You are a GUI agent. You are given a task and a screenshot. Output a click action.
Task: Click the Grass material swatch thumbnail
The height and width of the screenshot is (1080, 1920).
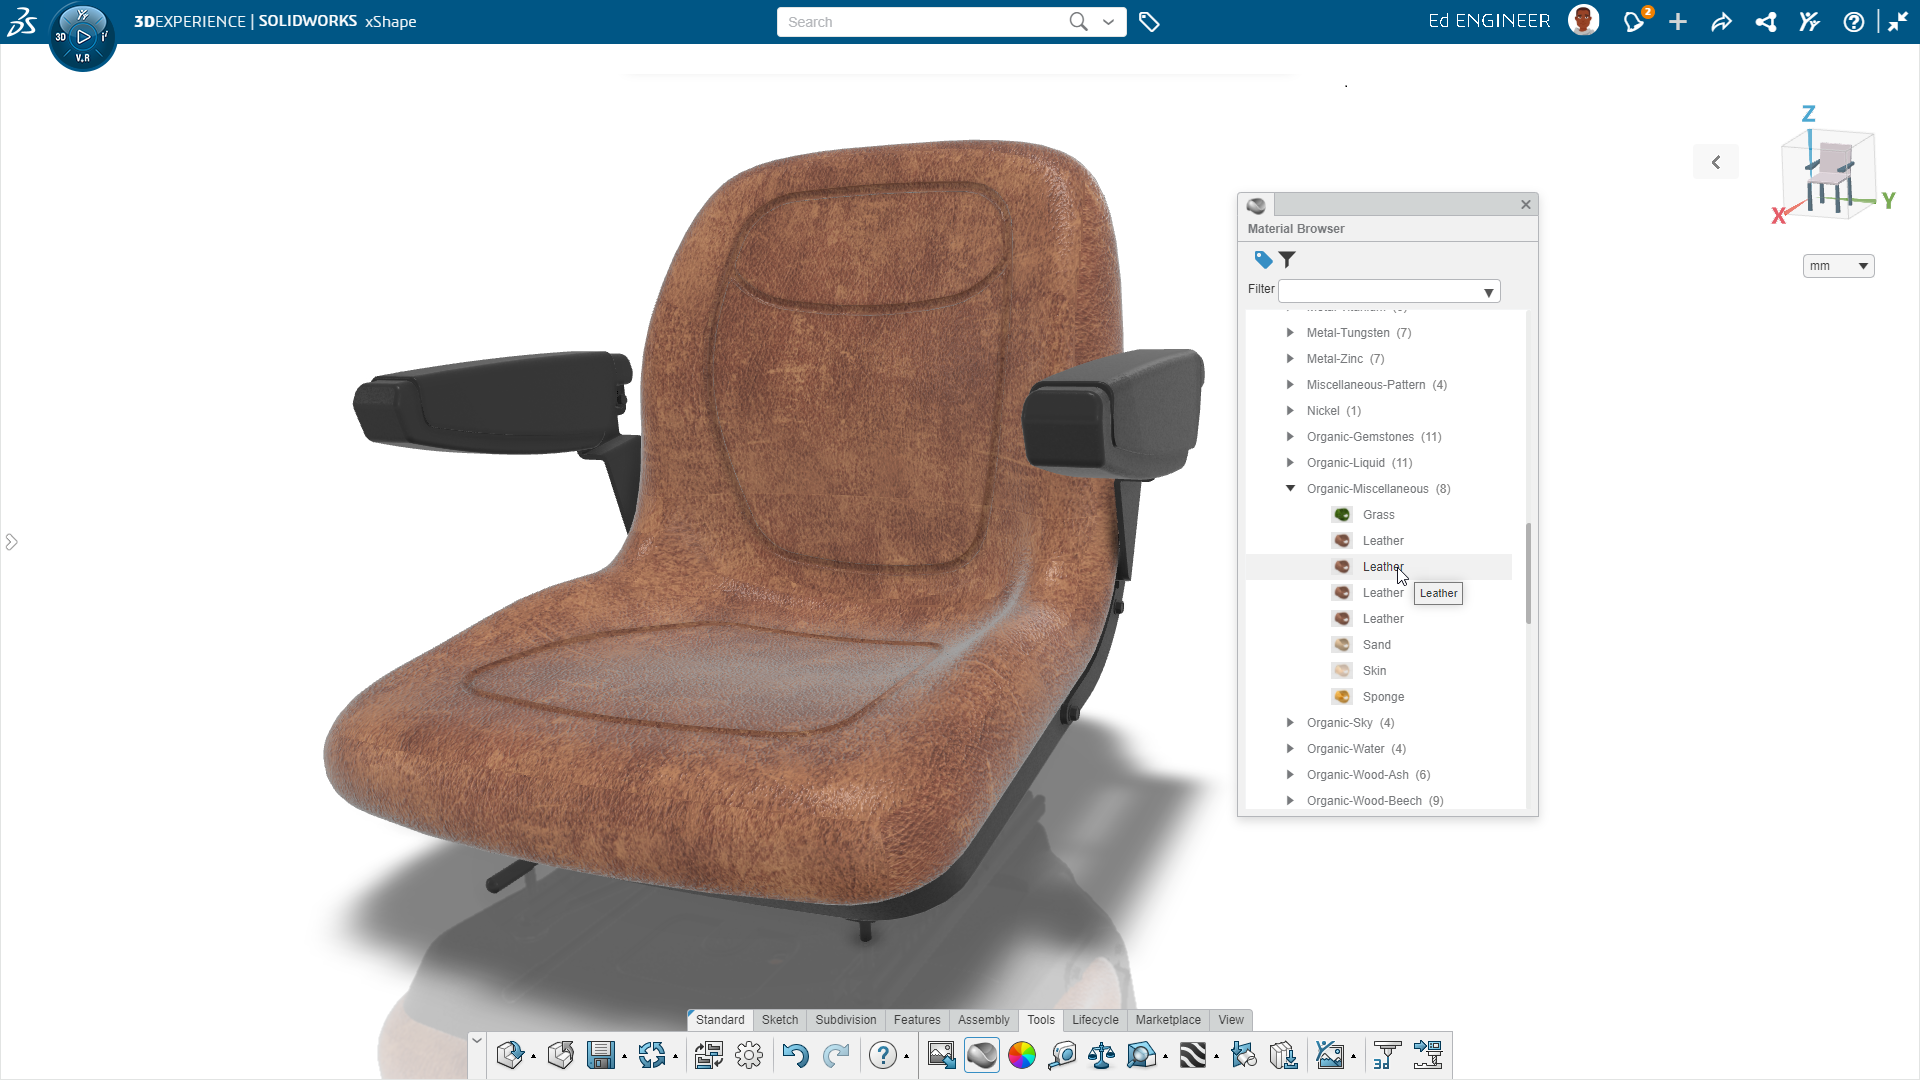[1342, 515]
